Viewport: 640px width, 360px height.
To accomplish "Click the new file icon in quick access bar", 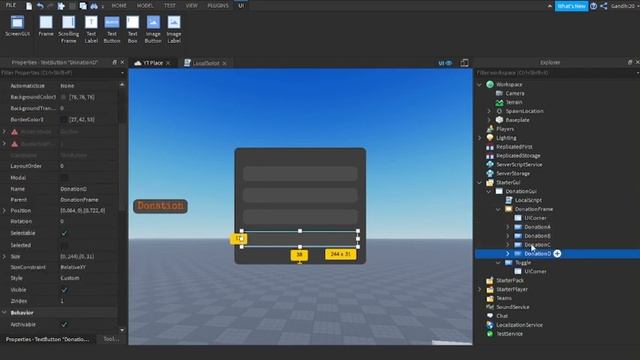I will pyautogui.click(x=29, y=6).
